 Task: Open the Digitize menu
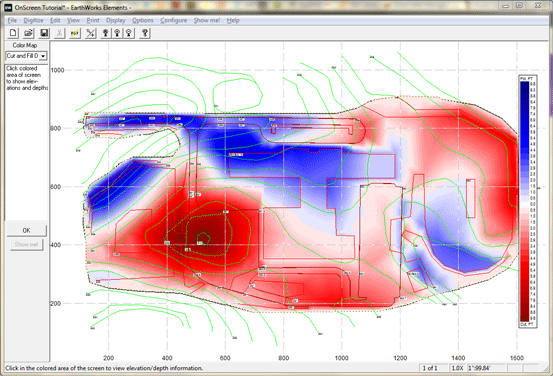point(34,20)
